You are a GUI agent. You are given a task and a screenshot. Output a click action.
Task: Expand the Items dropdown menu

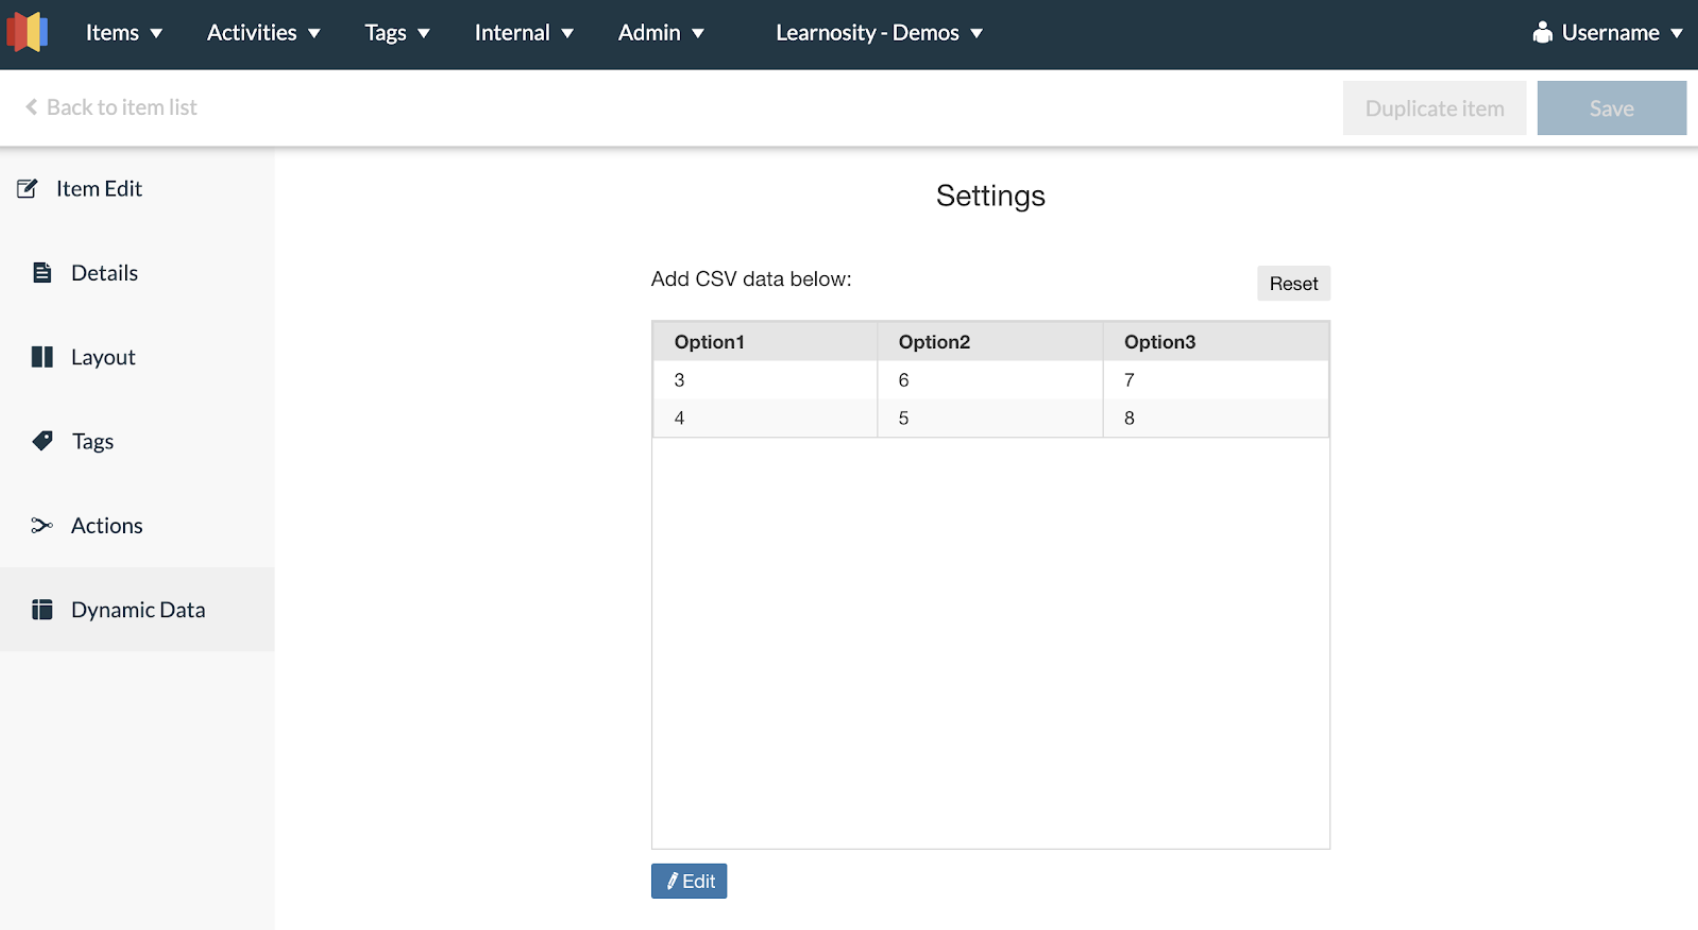(x=124, y=33)
